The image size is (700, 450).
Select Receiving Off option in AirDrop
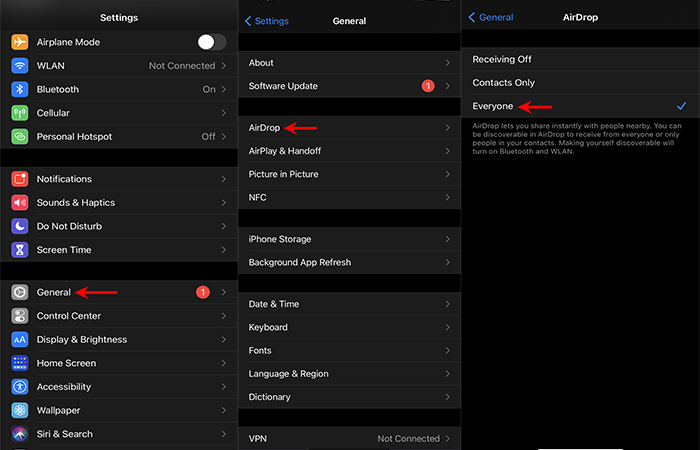click(580, 59)
